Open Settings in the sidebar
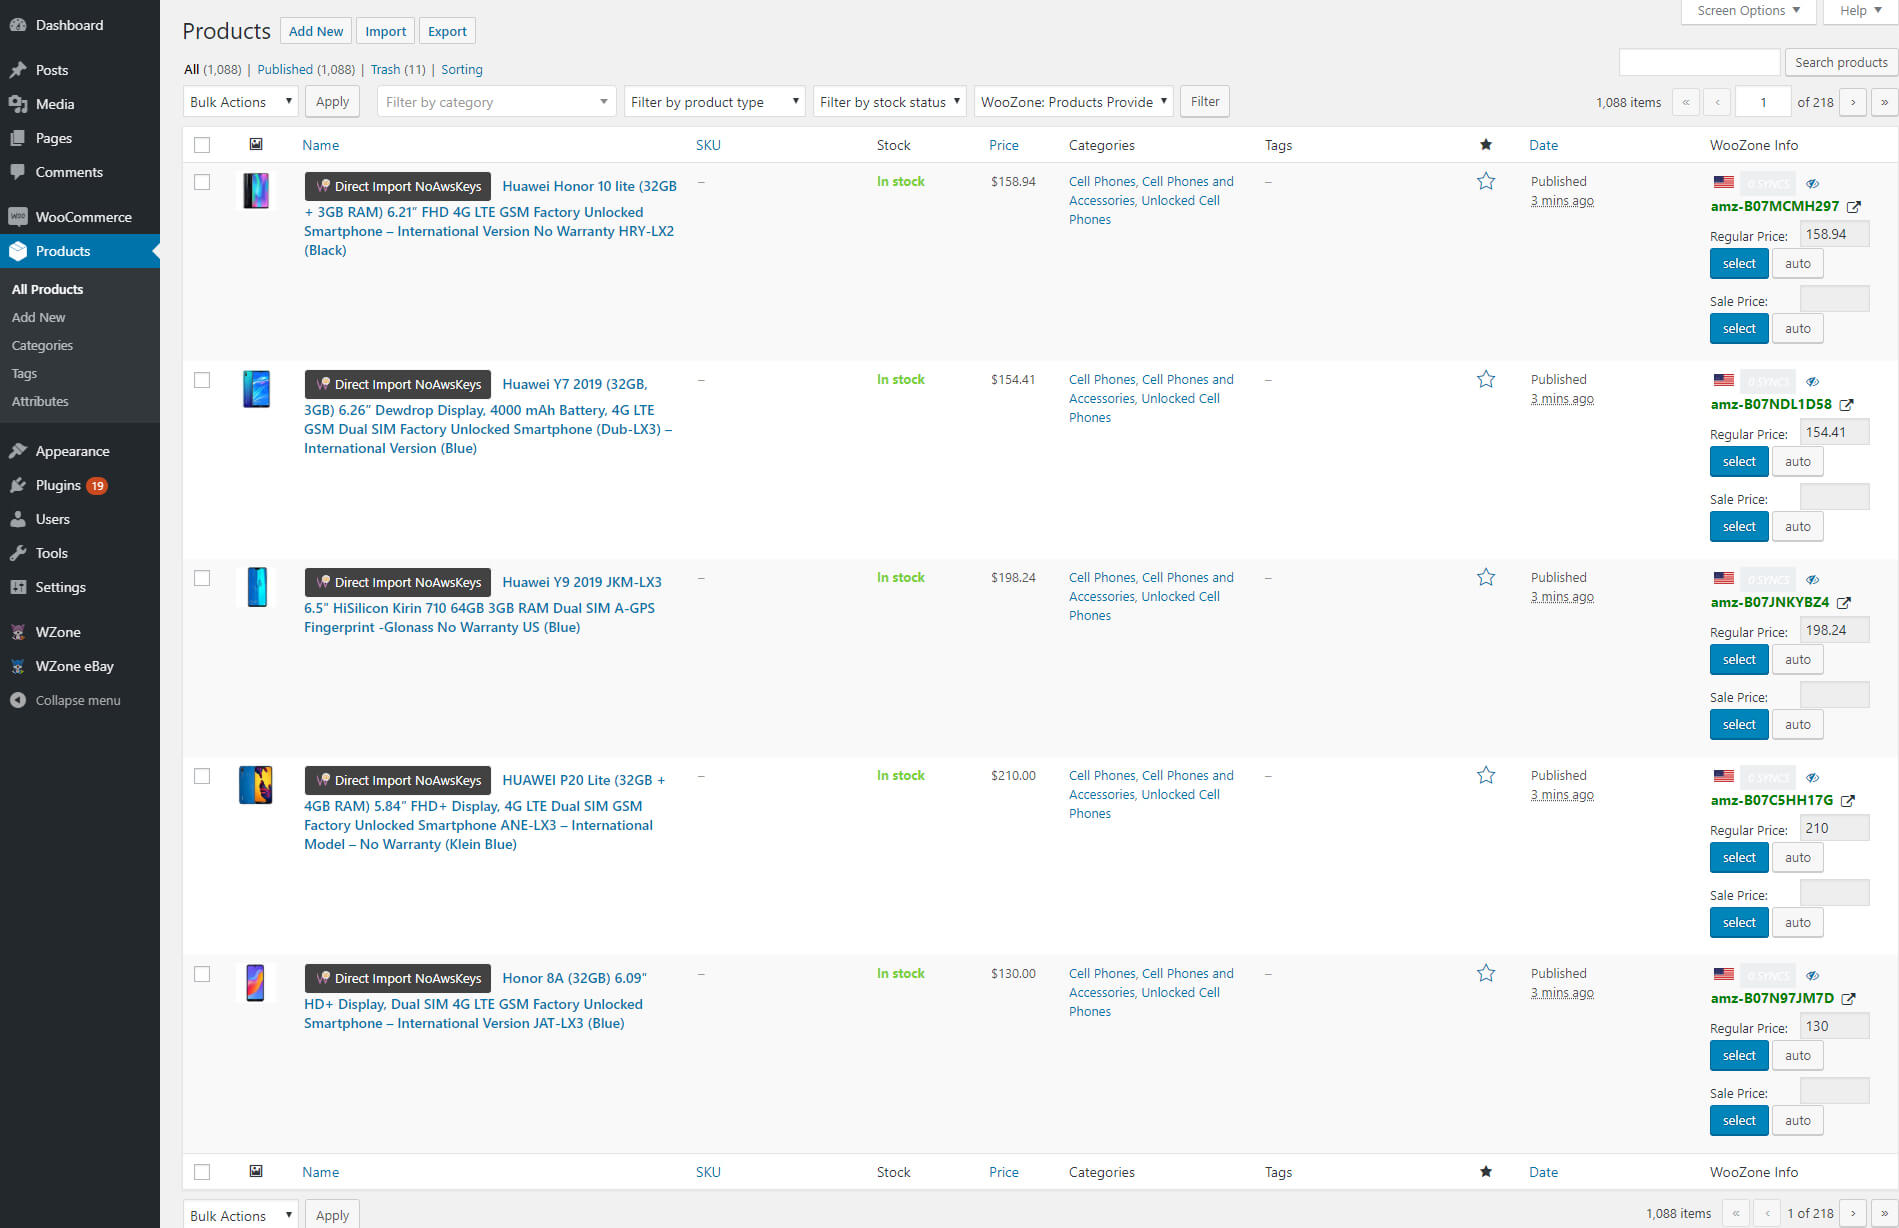 tap(60, 587)
